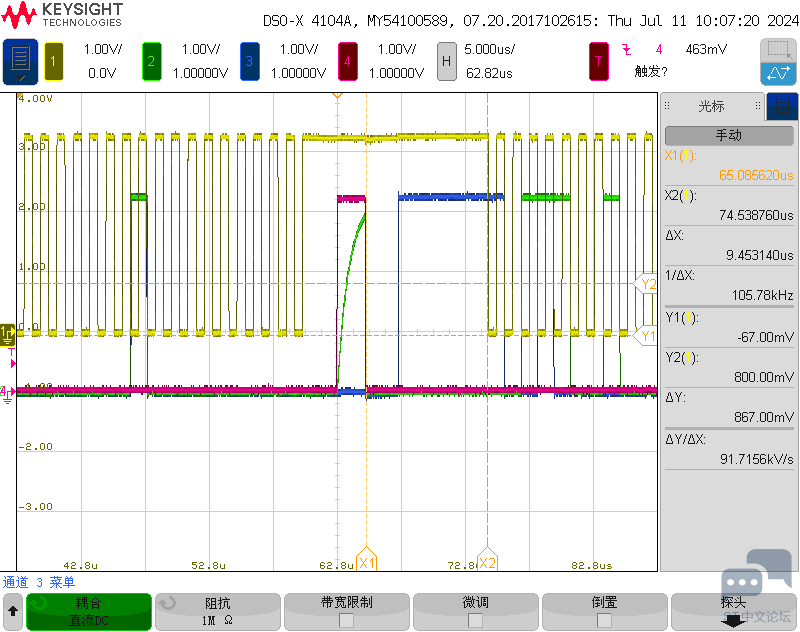
Task: Open trigger T badge
Action: [x=598, y=62]
